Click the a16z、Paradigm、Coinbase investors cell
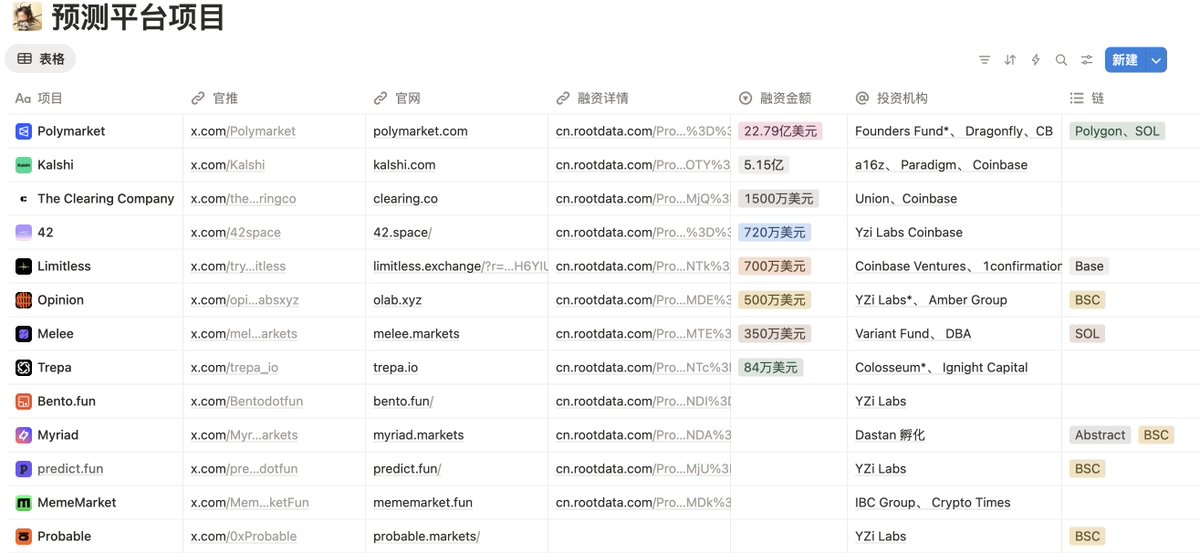1200x553 pixels. pyautogui.click(x=954, y=165)
